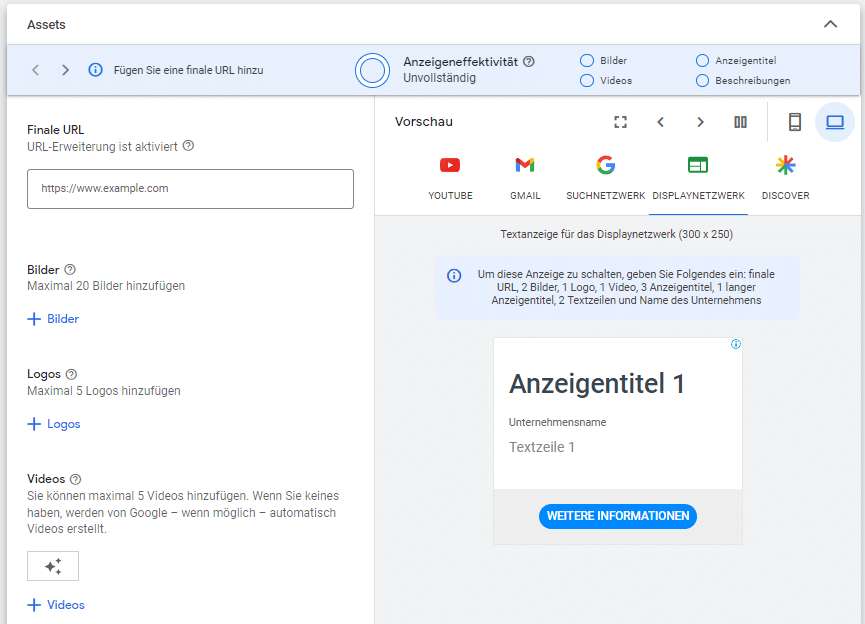
Task: Add videos via + Videos link
Action: 56,605
